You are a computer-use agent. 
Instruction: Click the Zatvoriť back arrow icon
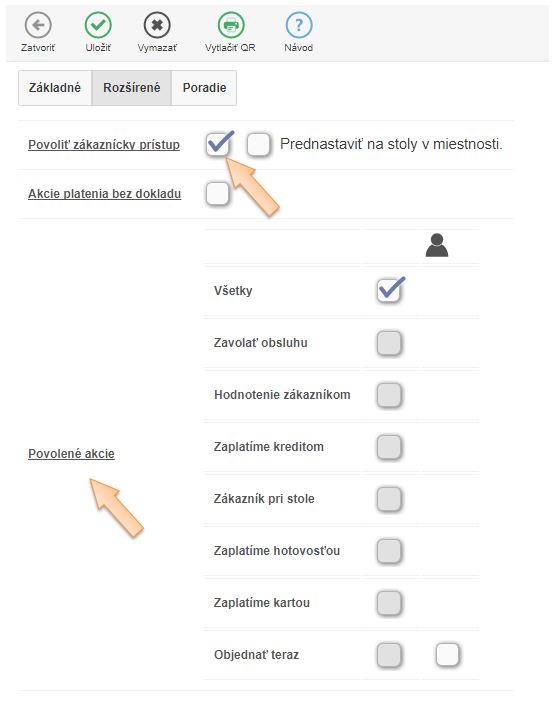[38, 25]
